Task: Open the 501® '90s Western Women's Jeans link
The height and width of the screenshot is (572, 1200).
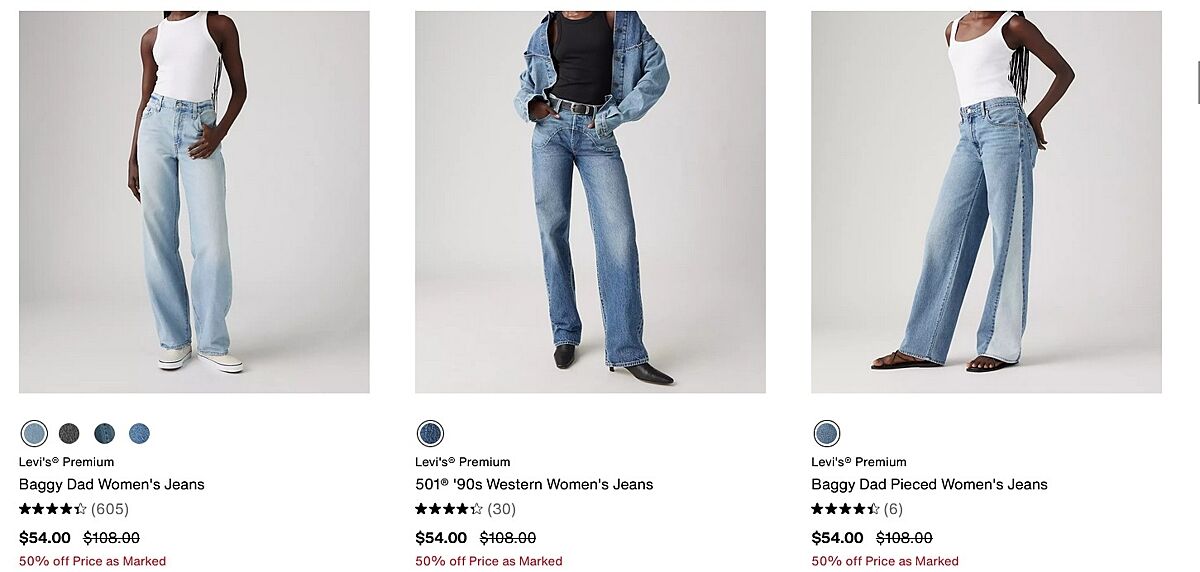Action: [x=534, y=484]
